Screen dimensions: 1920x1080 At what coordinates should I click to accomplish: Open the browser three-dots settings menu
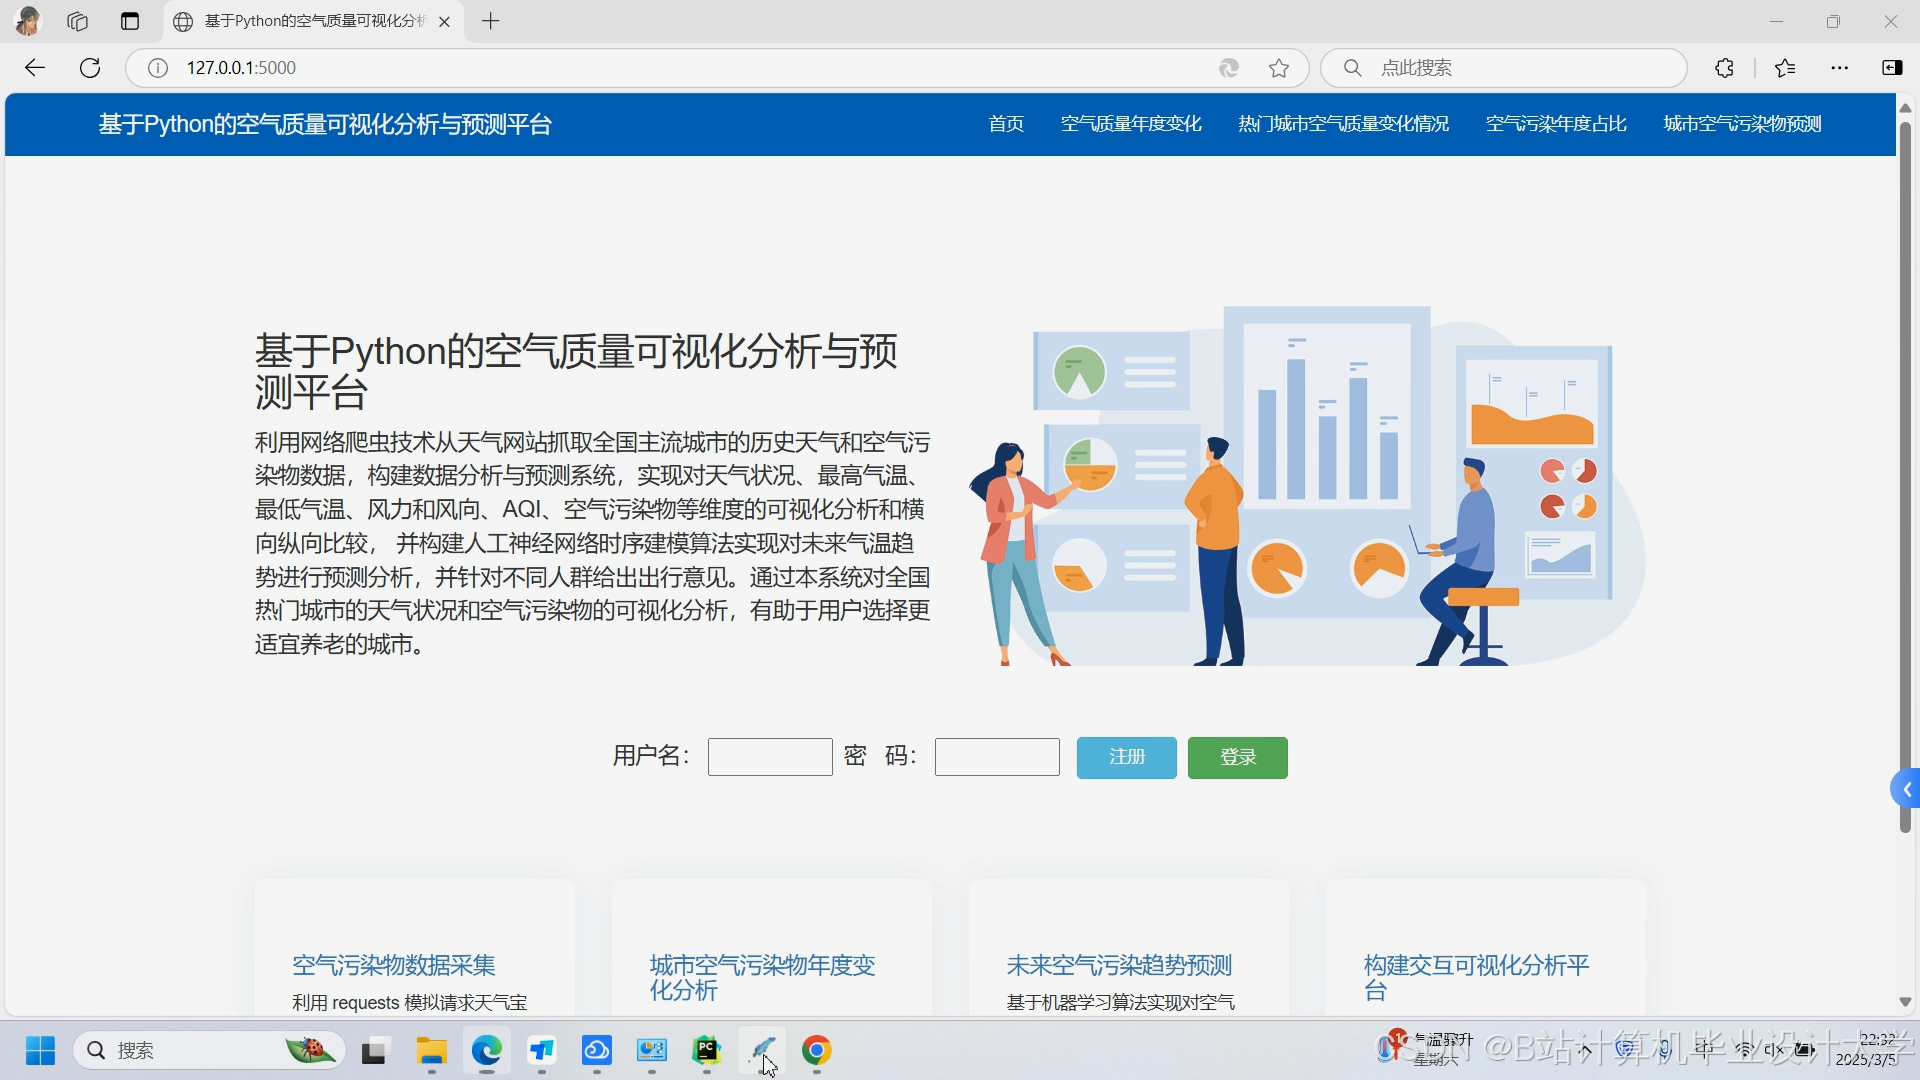(x=1840, y=68)
